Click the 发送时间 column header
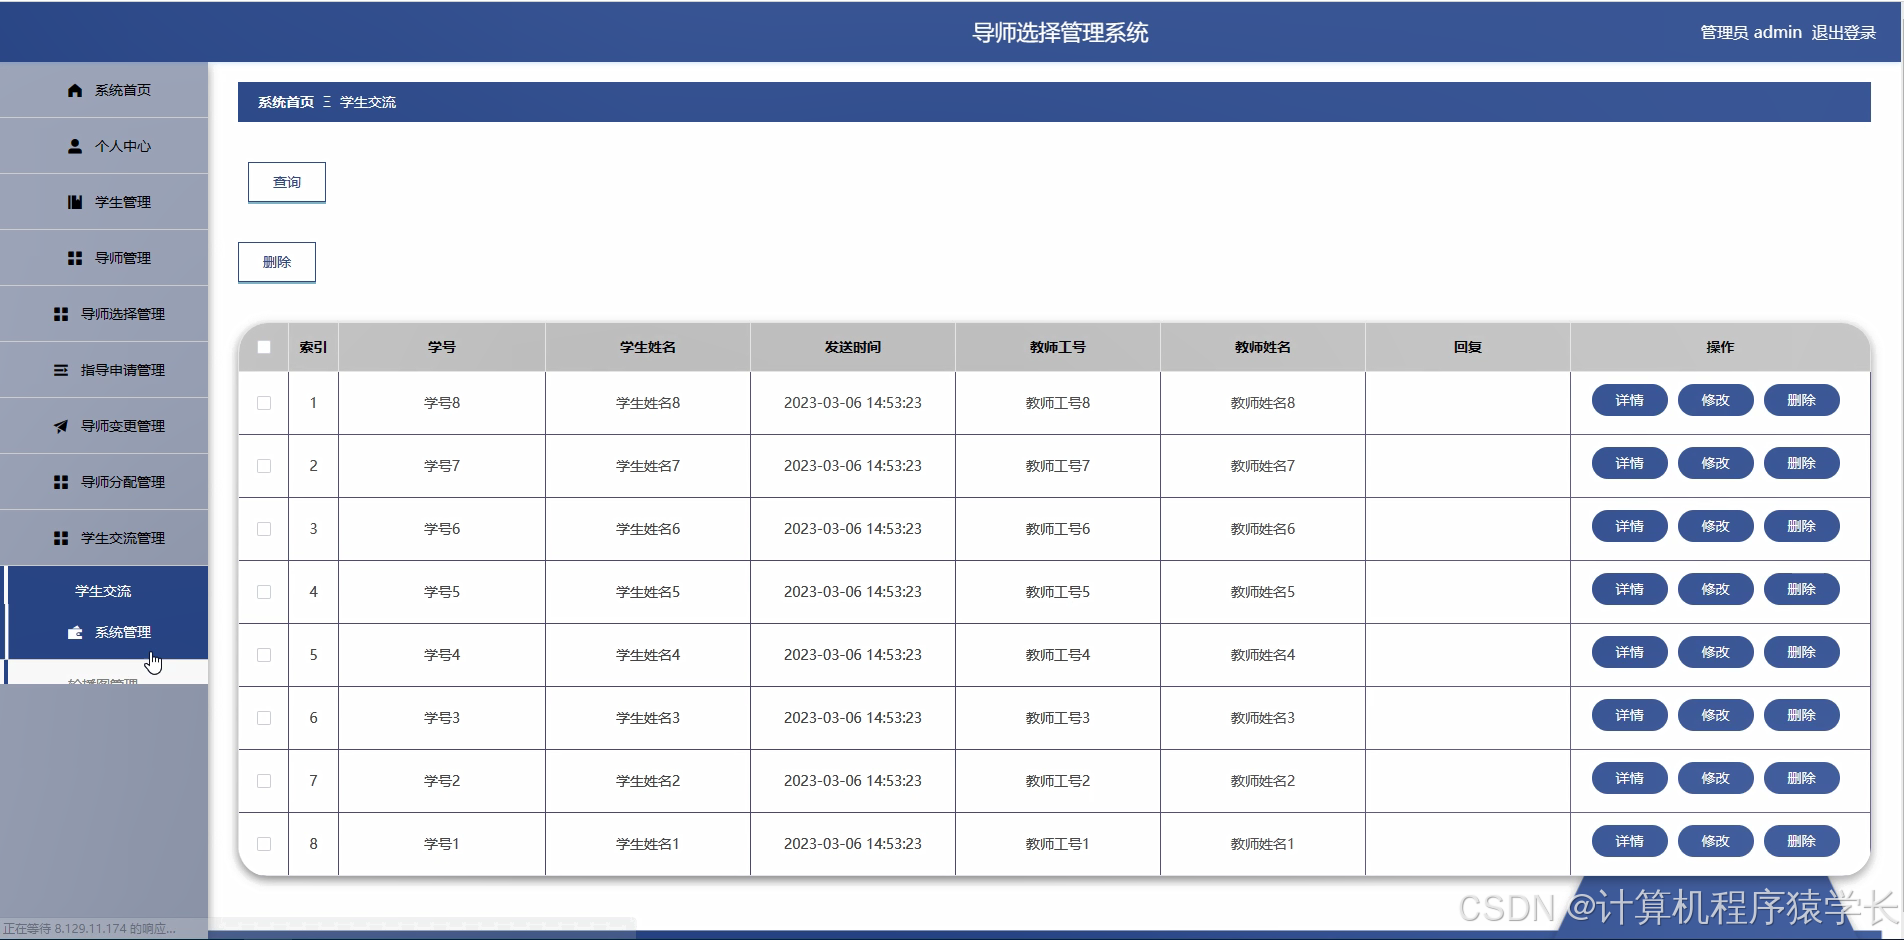The height and width of the screenshot is (940, 1904). pyautogui.click(x=853, y=347)
